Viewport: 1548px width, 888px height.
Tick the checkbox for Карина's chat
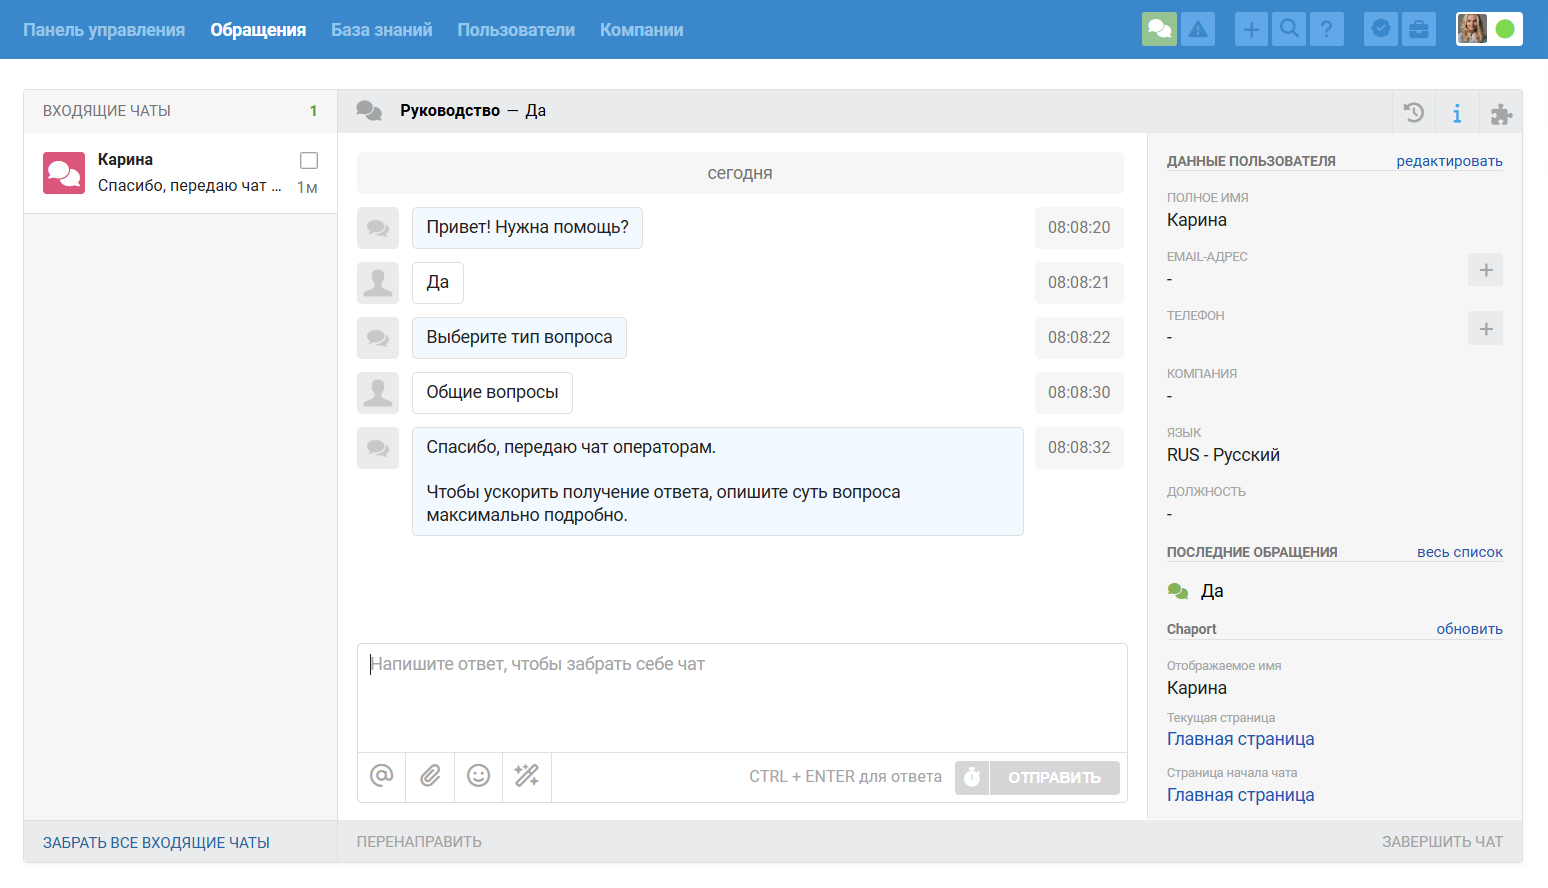pos(309,160)
